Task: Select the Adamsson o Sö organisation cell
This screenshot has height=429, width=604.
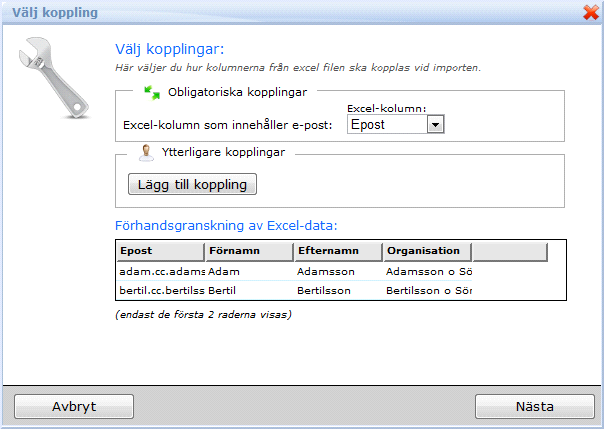Action: pos(427,271)
